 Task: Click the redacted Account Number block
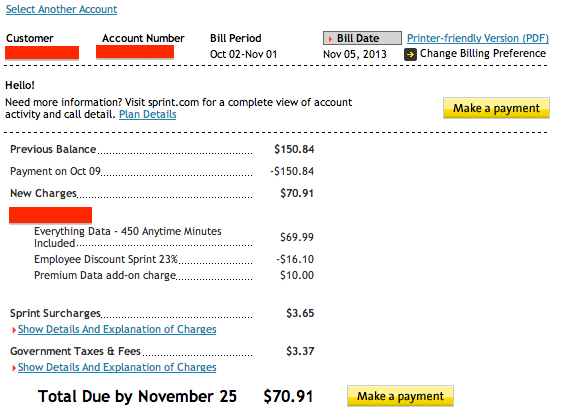pos(135,52)
